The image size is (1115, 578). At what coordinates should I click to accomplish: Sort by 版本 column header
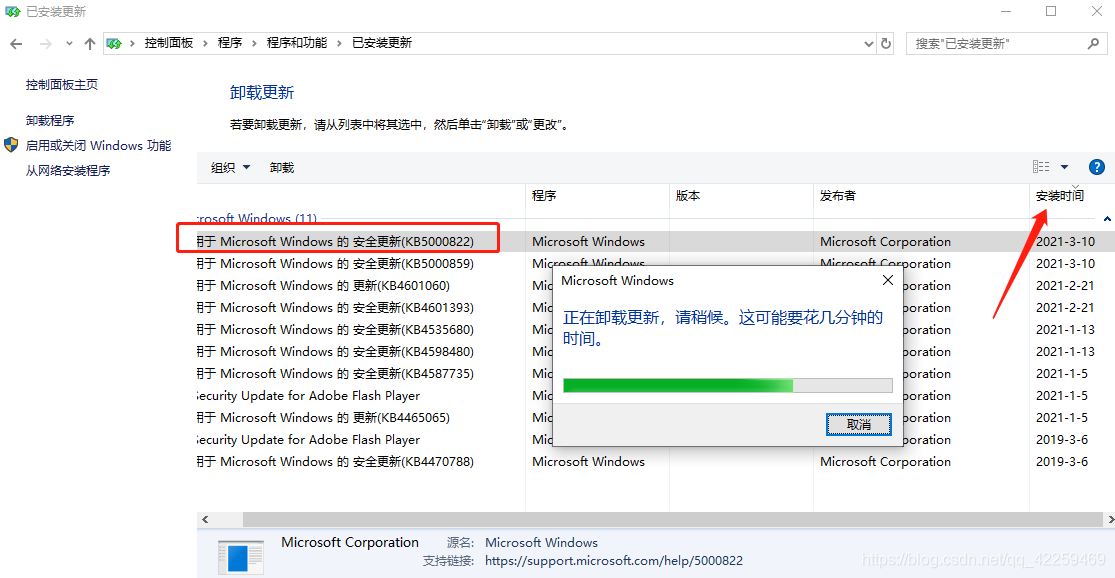tap(742, 196)
